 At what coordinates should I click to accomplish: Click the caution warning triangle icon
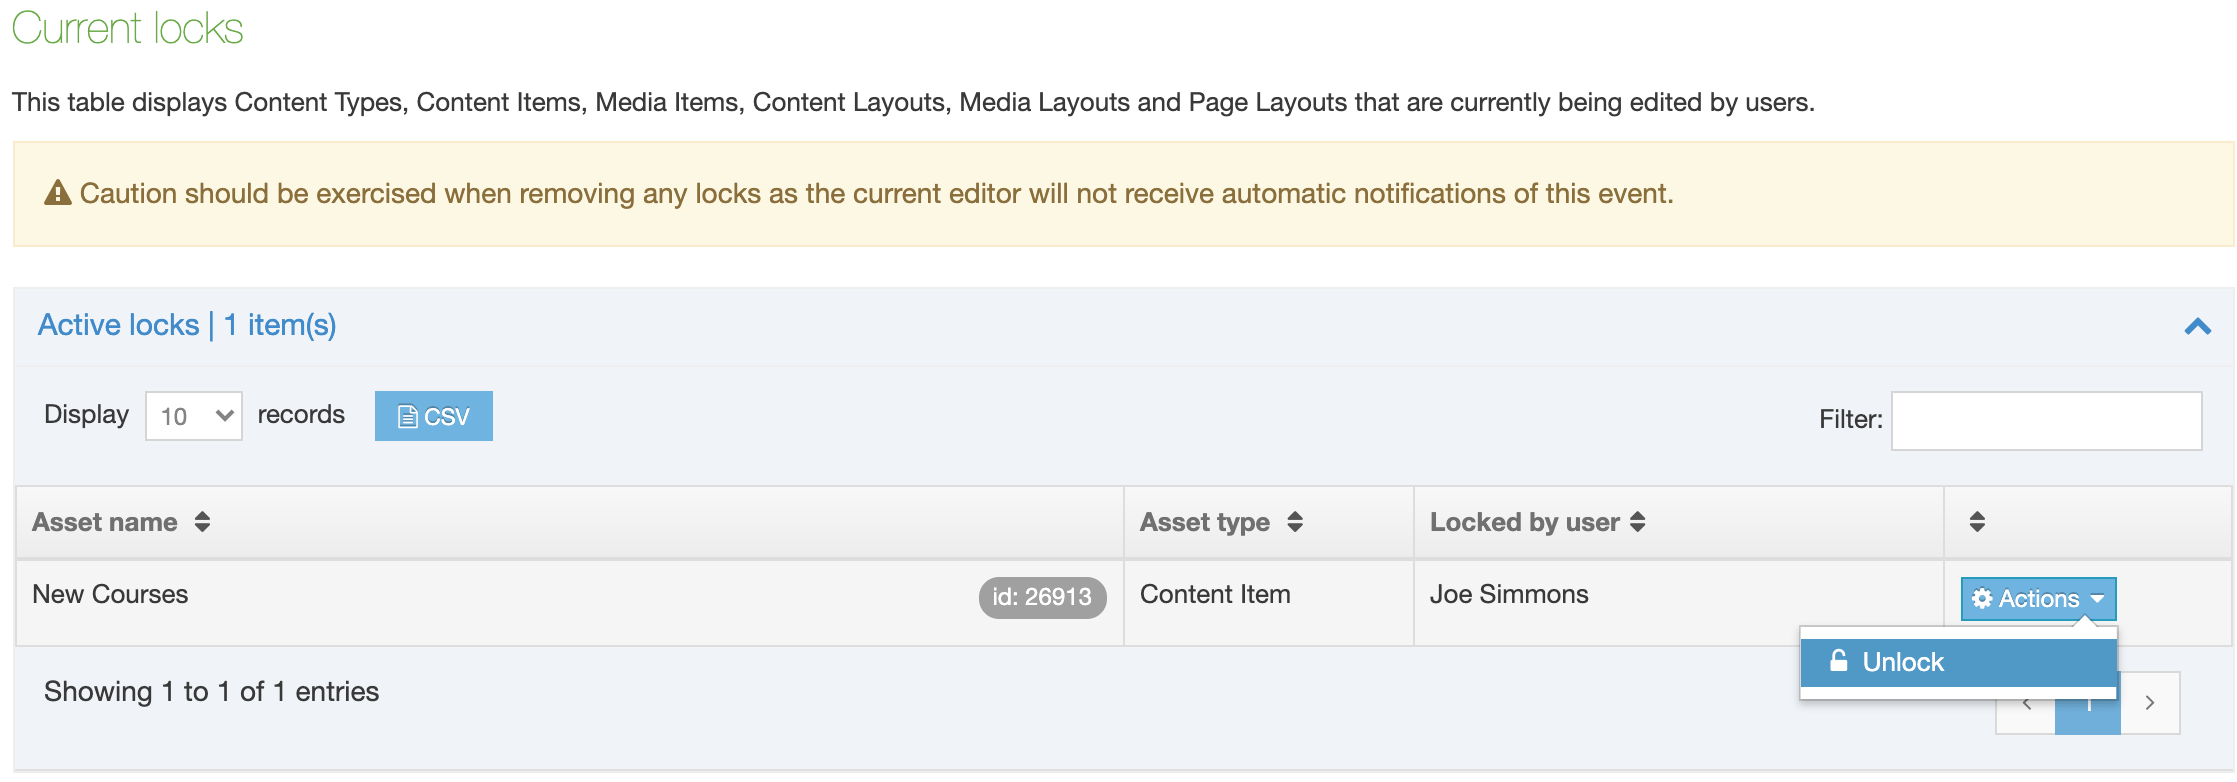click(58, 192)
